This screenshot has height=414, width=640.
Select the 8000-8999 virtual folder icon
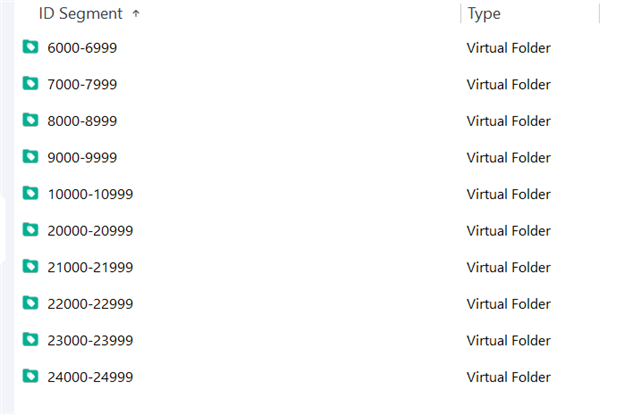coord(30,120)
